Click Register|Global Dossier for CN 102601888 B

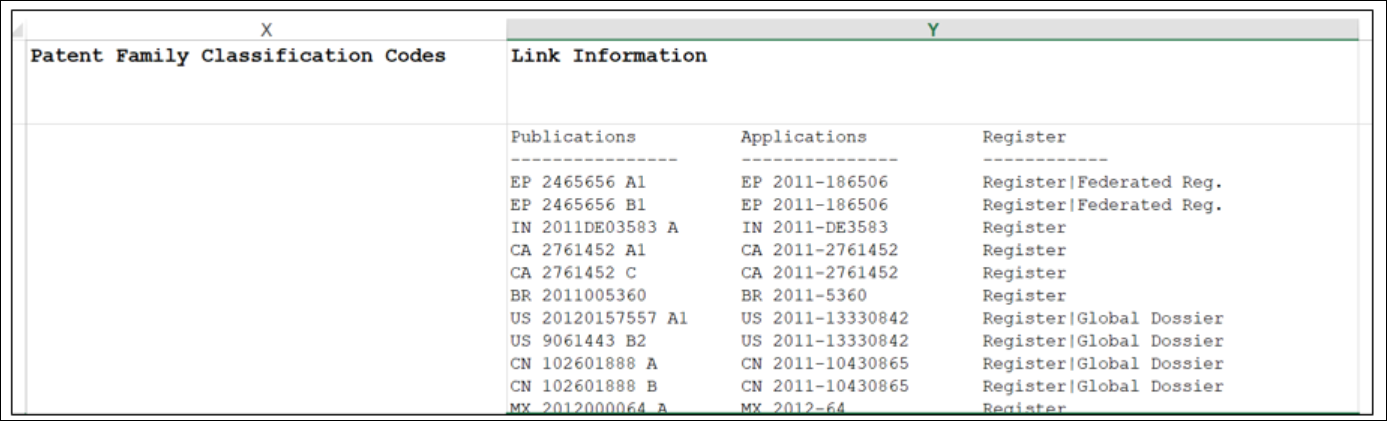pos(1102,386)
